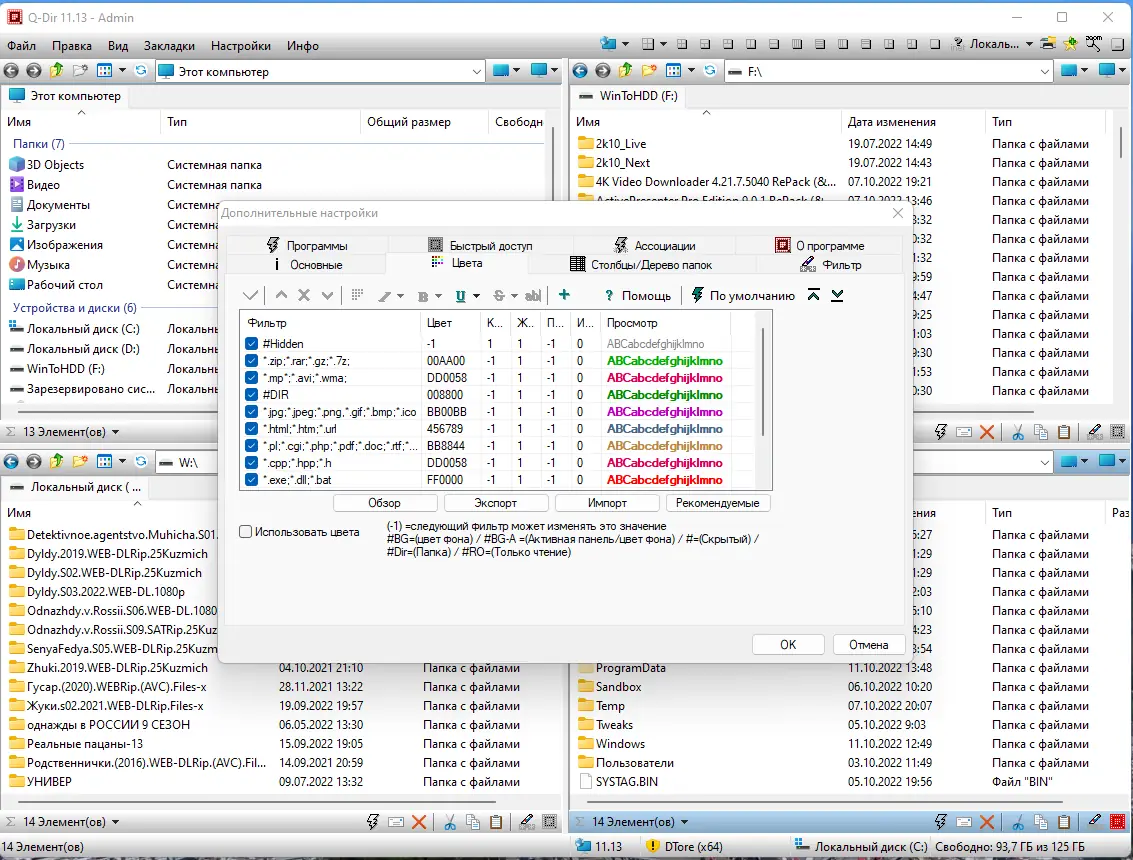Uncheck the #Hidden filter checkbox

click(252, 344)
